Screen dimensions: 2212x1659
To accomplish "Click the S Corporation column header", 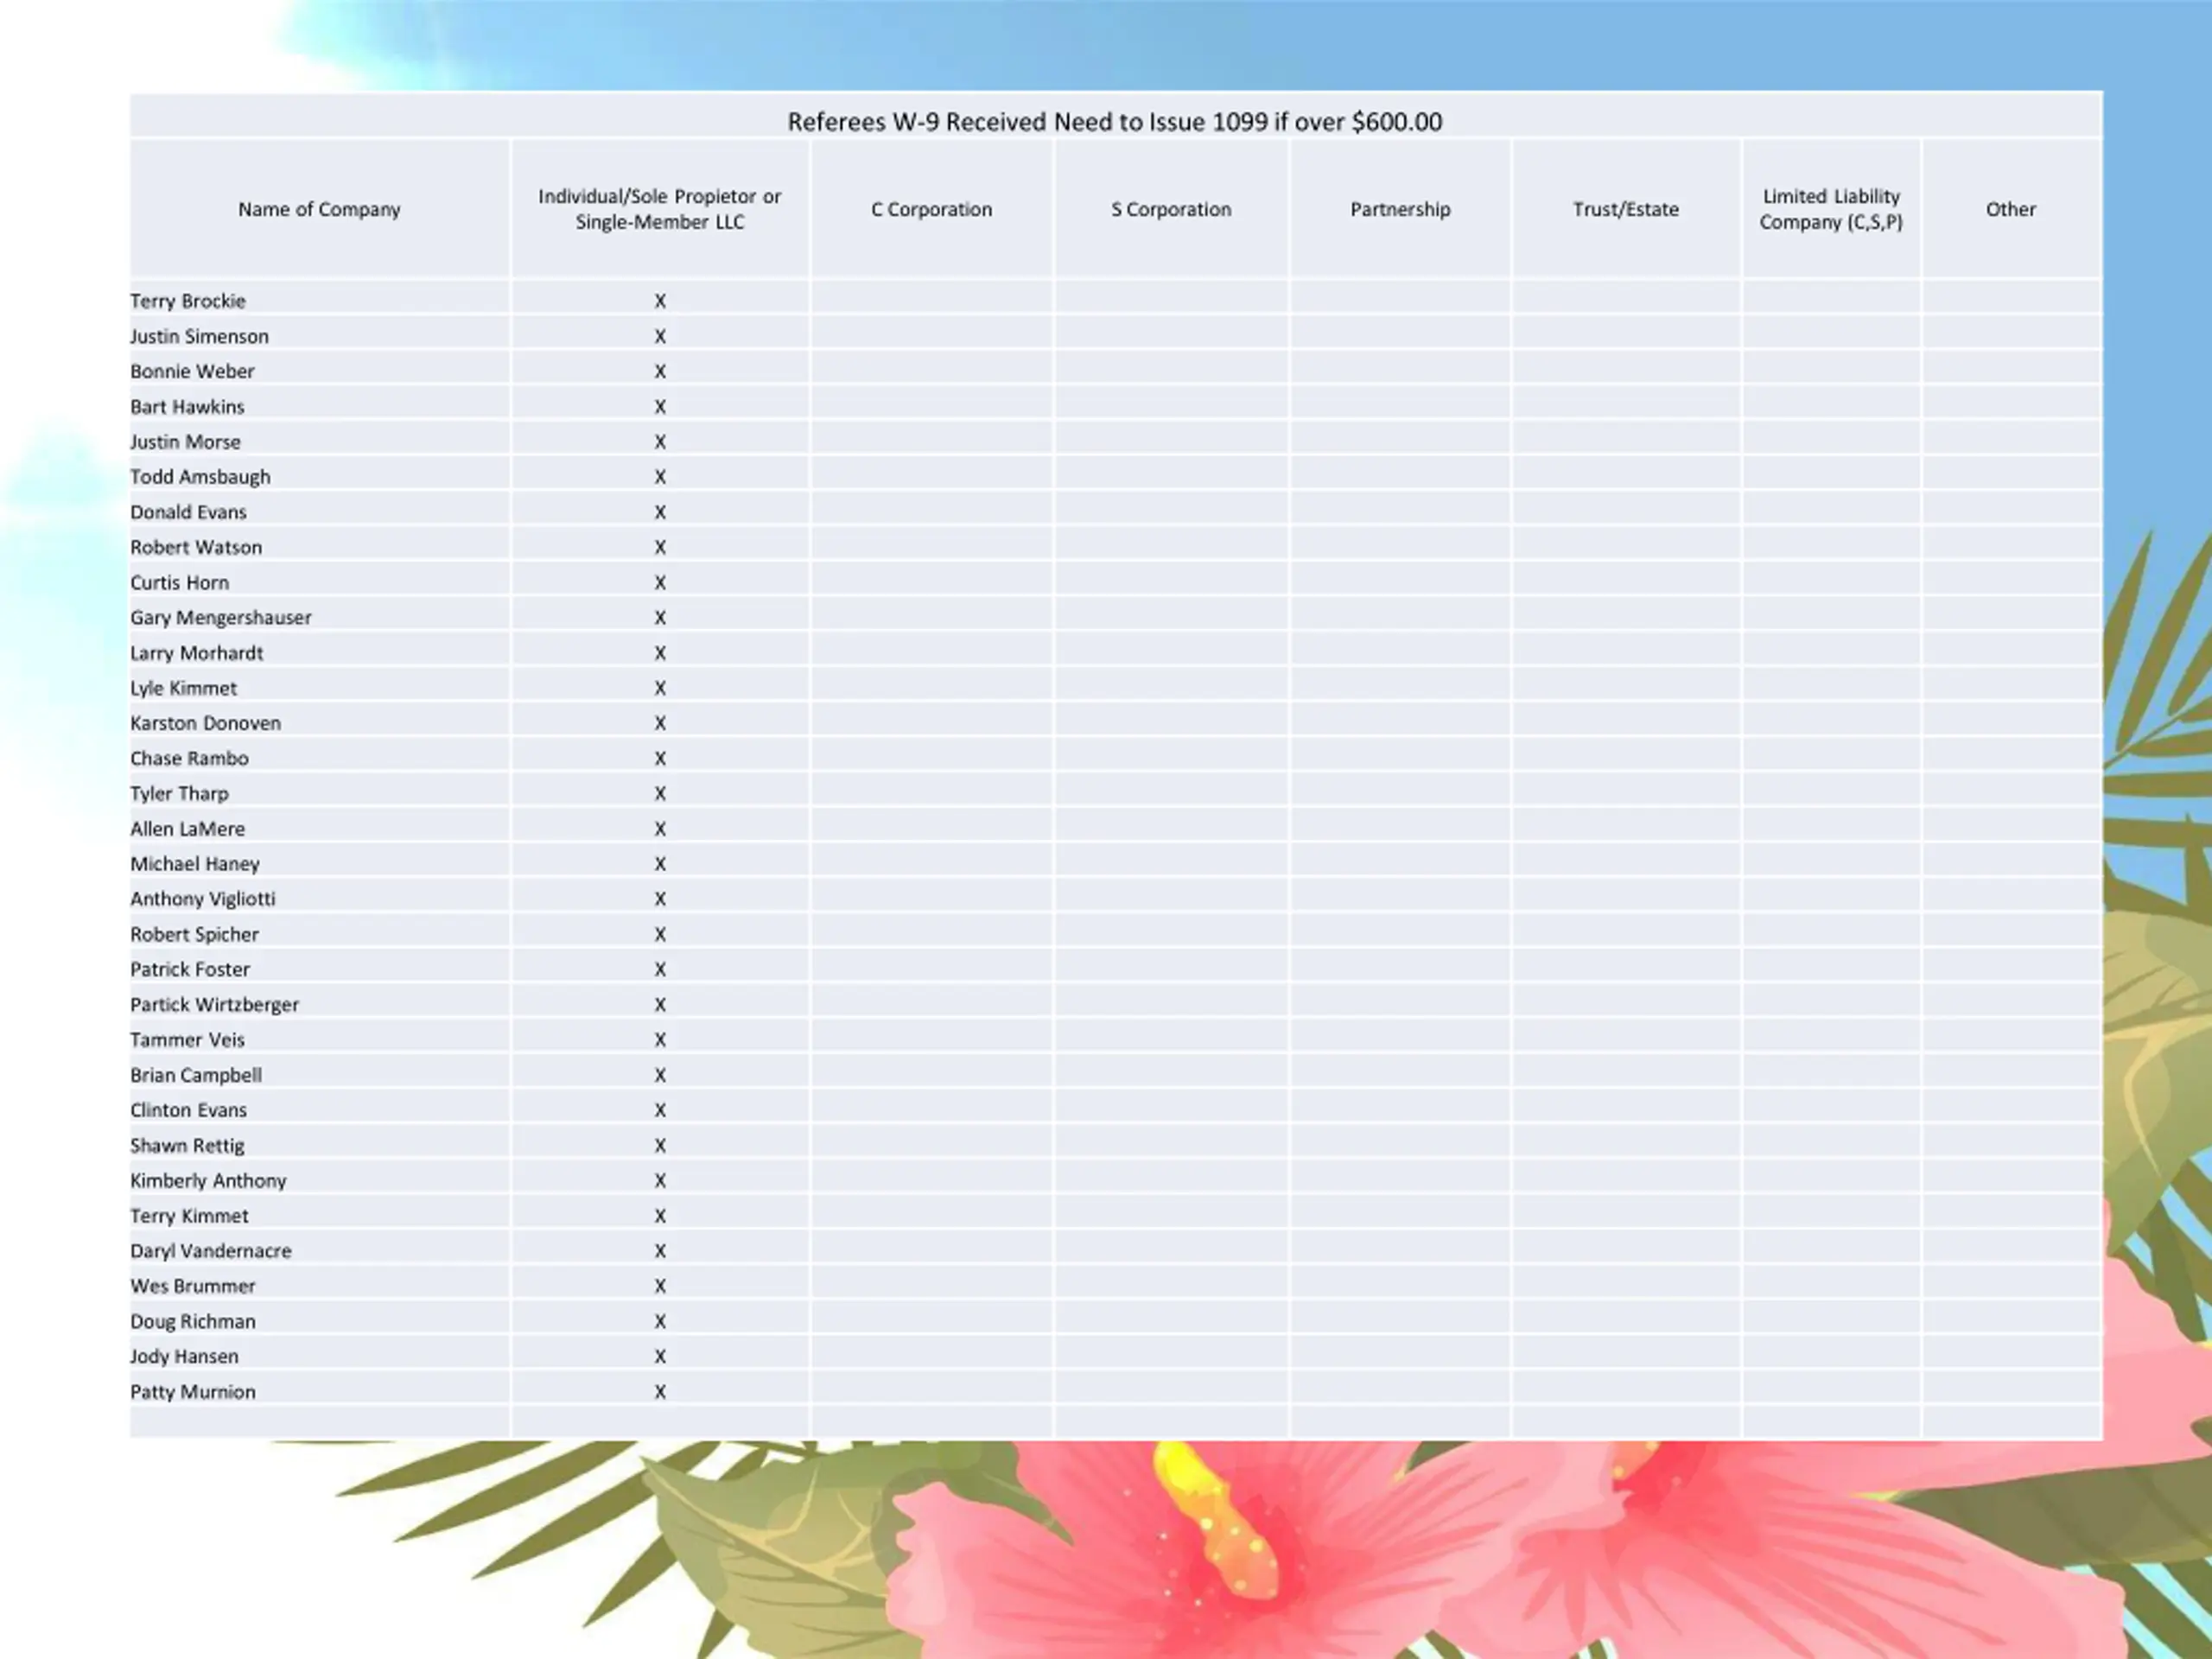I will pyautogui.click(x=1171, y=209).
